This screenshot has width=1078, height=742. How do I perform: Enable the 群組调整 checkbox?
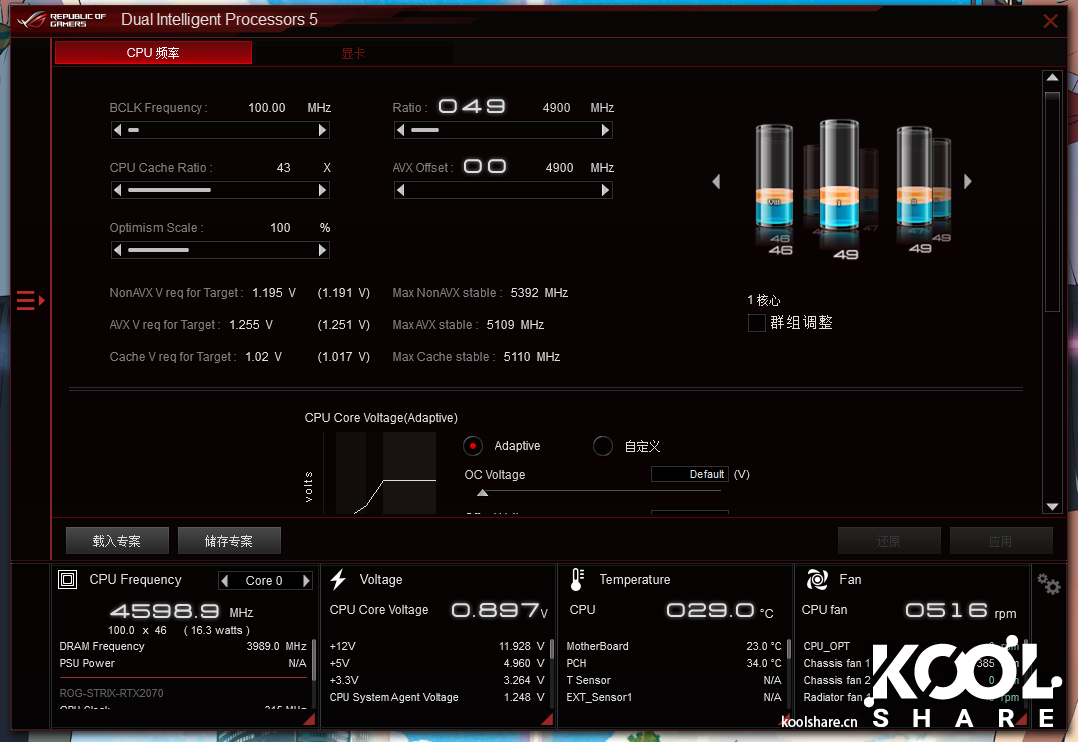pyautogui.click(x=757, y=323)
